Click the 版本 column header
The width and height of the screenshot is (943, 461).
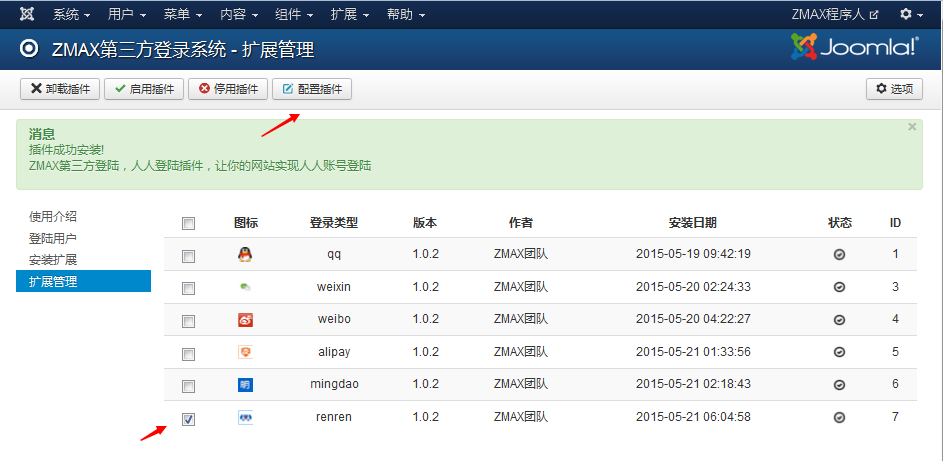[425, 223]
